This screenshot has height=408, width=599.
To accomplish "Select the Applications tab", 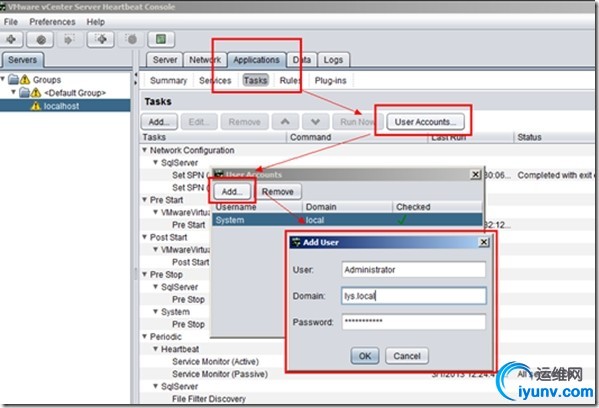I will (256, 60).
